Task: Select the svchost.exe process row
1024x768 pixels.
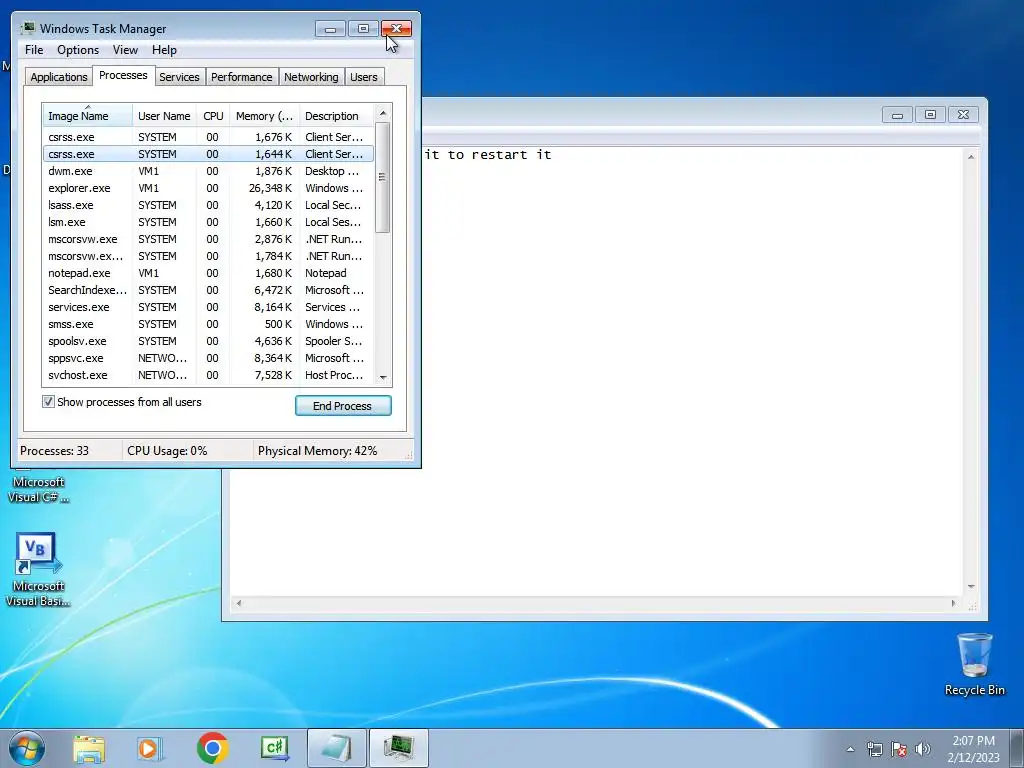Action: (208, 375)
